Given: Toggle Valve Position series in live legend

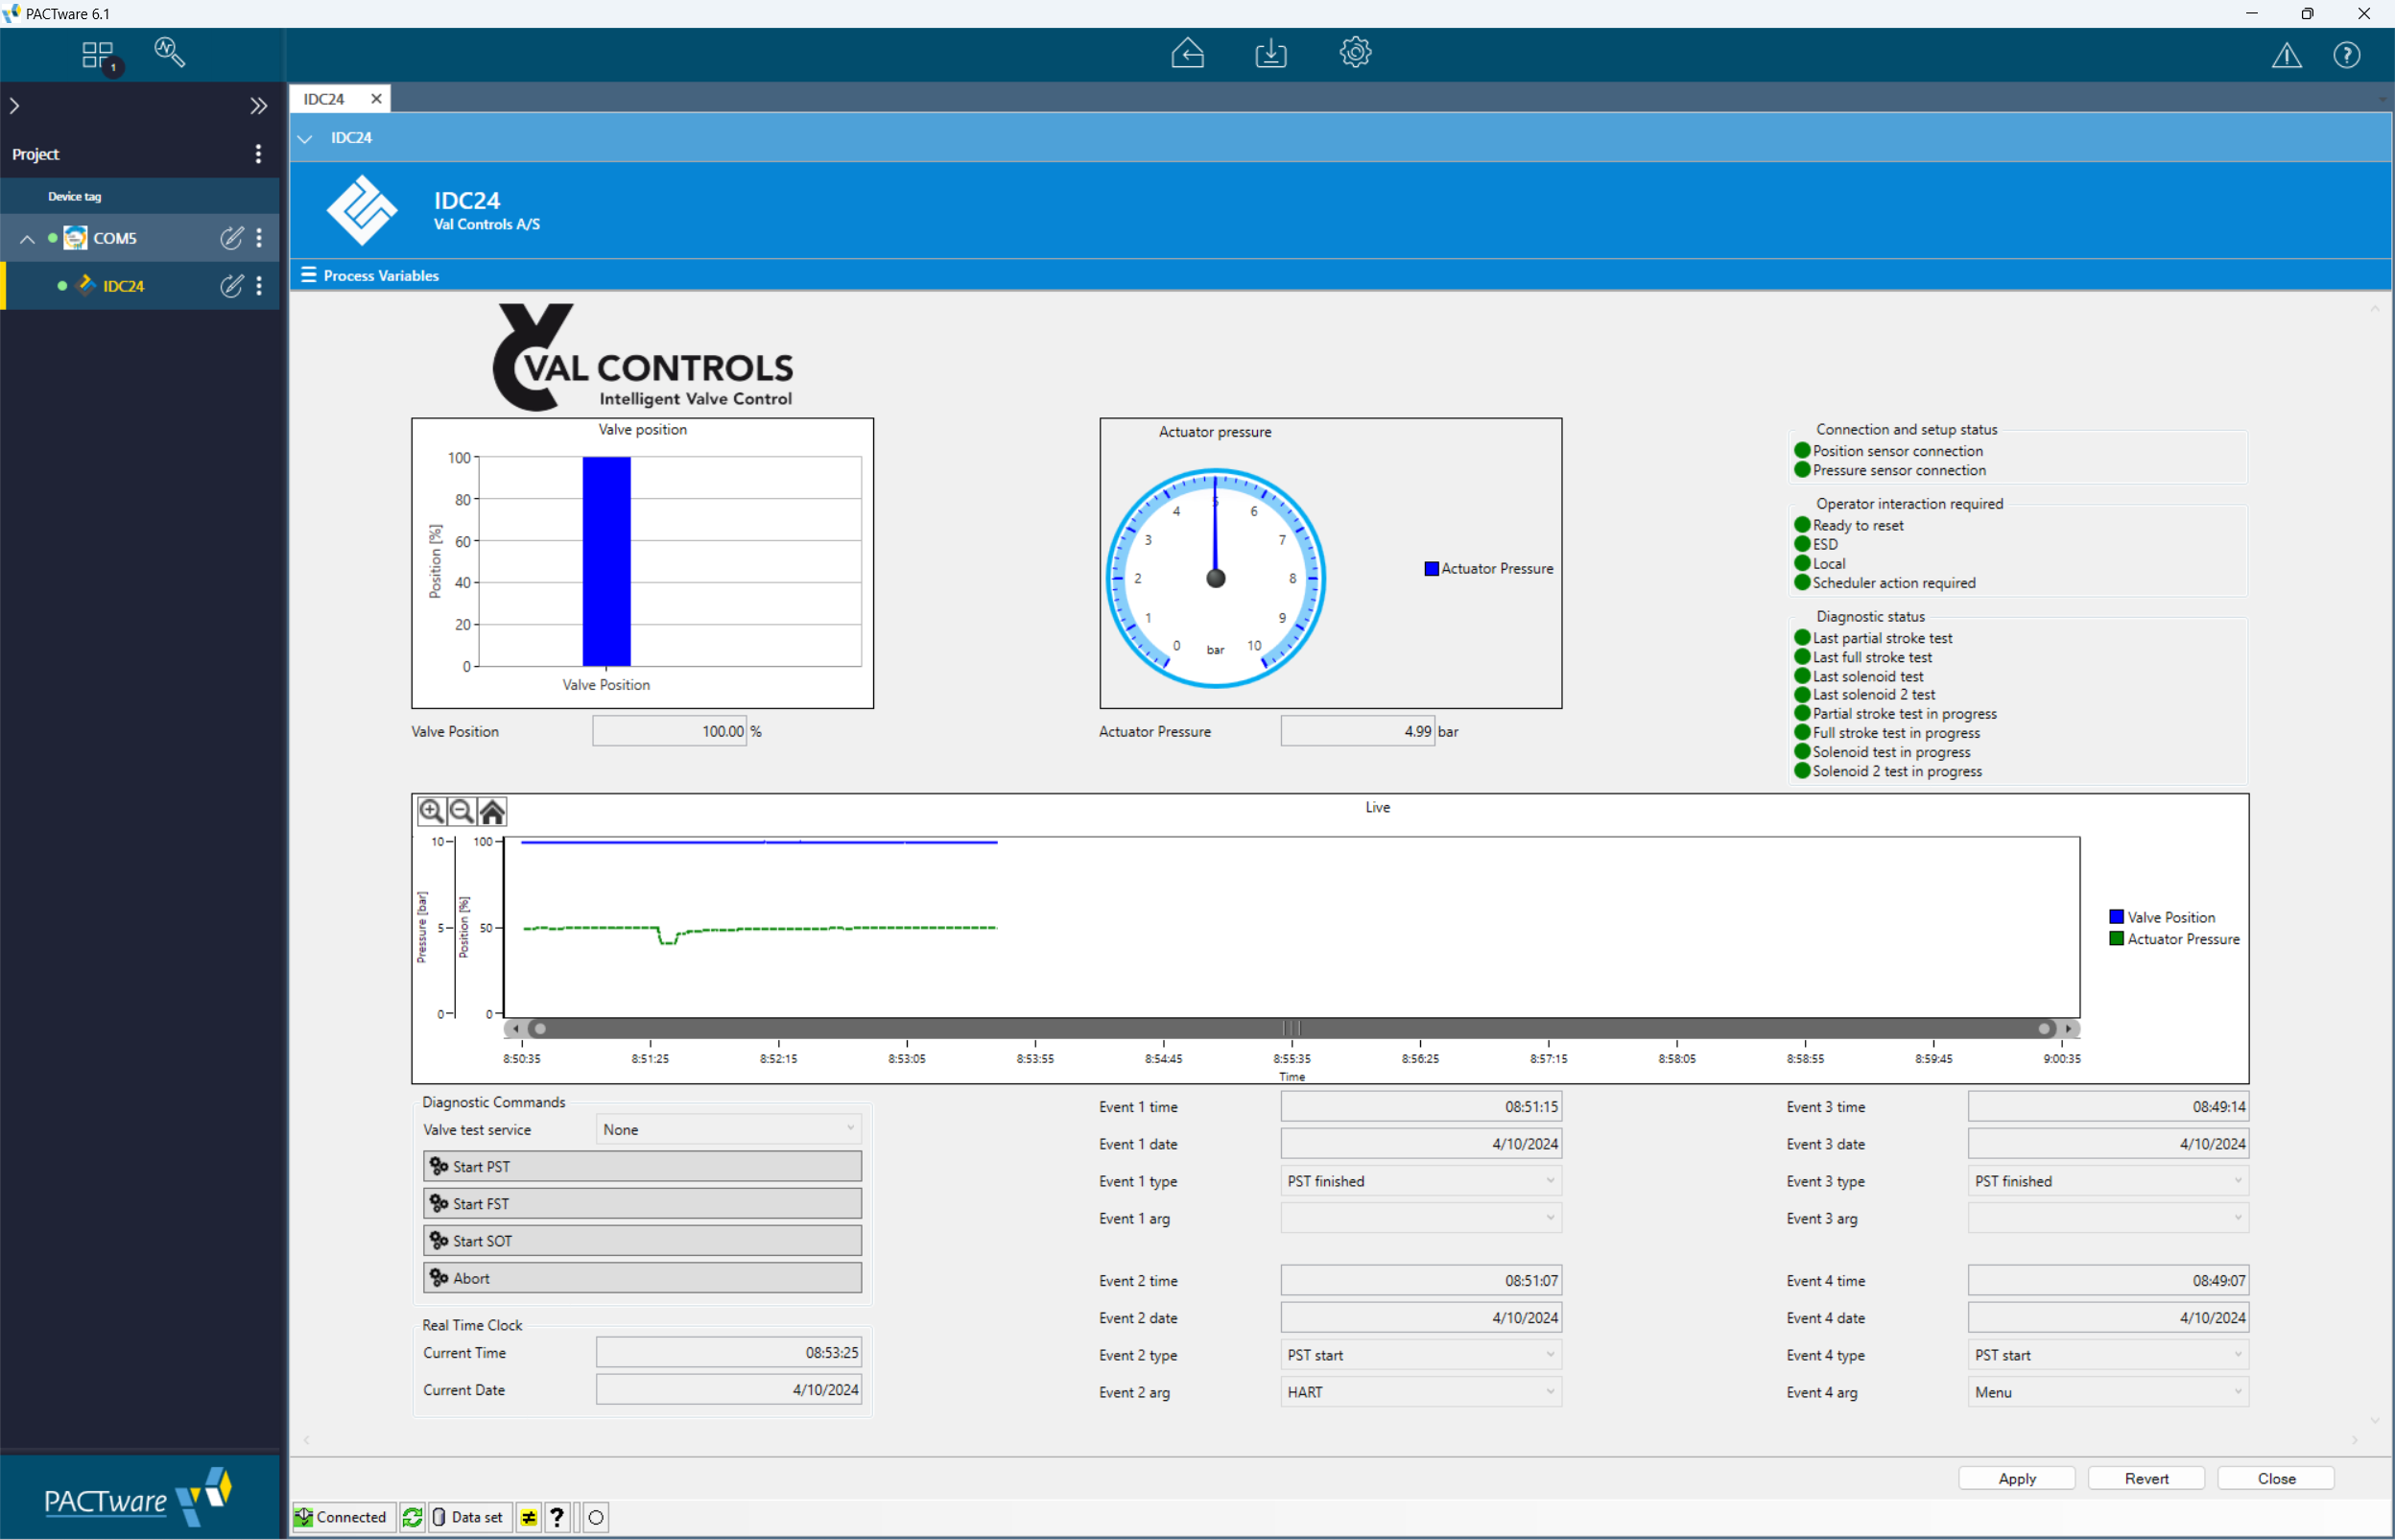Looking at the screenshot, I should click(2161, 917).
